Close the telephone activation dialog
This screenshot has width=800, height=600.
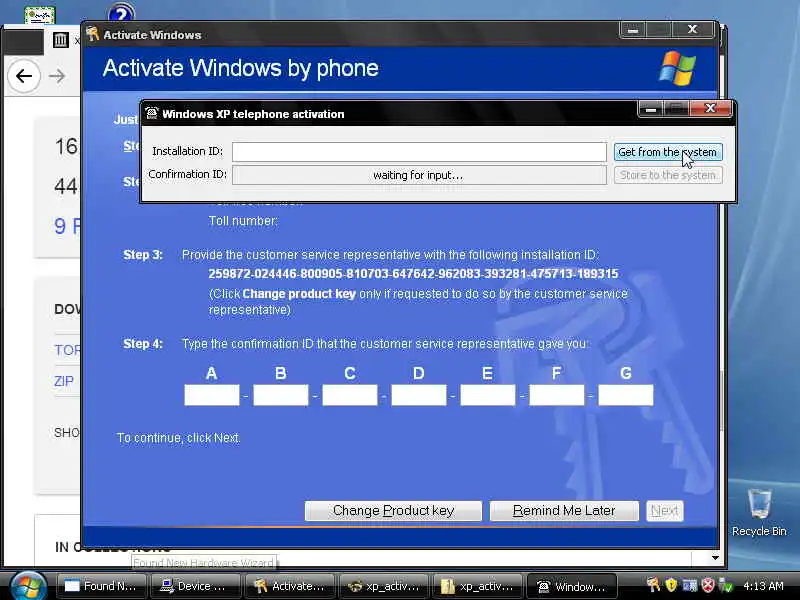tap(710, 108)
